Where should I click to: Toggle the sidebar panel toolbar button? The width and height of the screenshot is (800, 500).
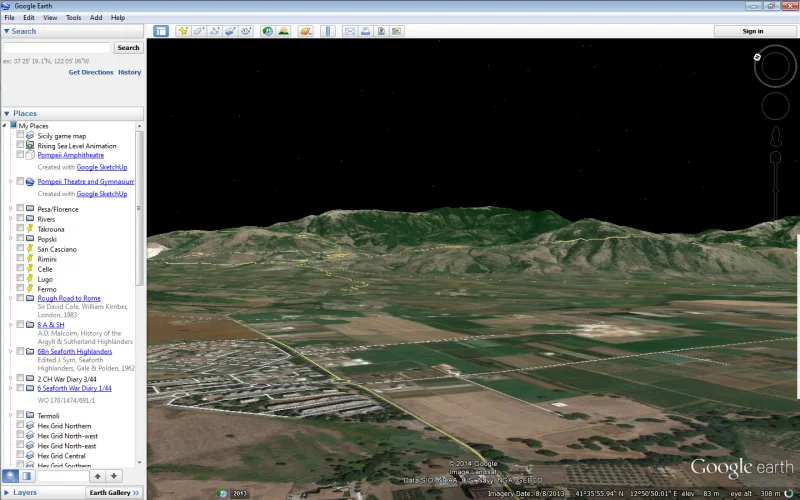click(x=161, y=31)
